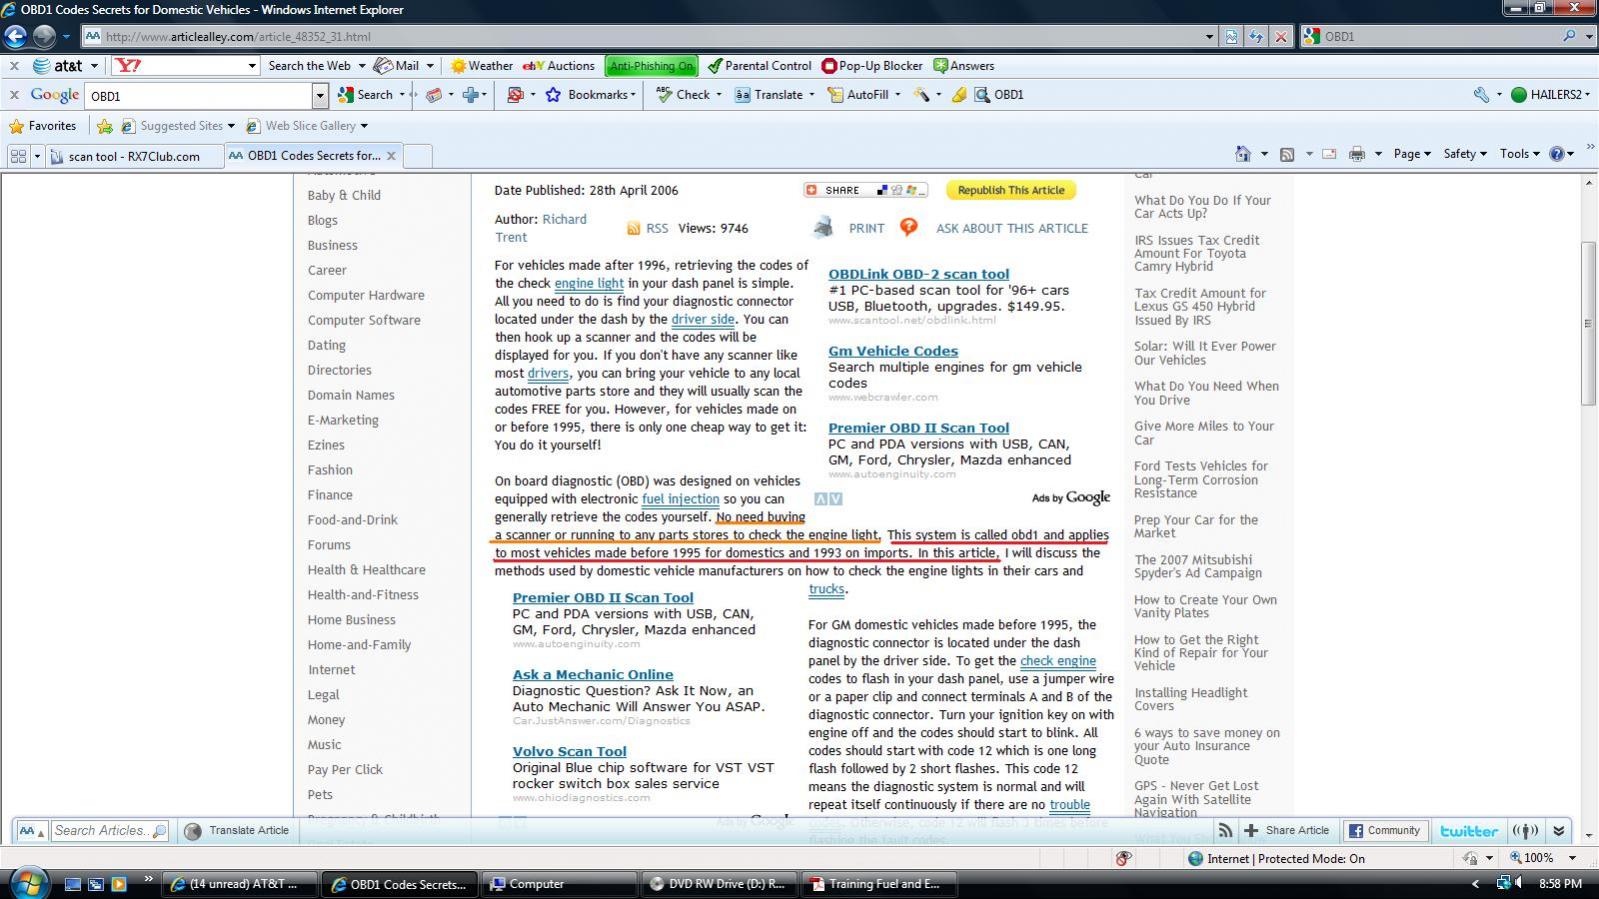Open the Premier OBD II Scan Tool link
Screen dimensions: 1599x899
[918, 428]
